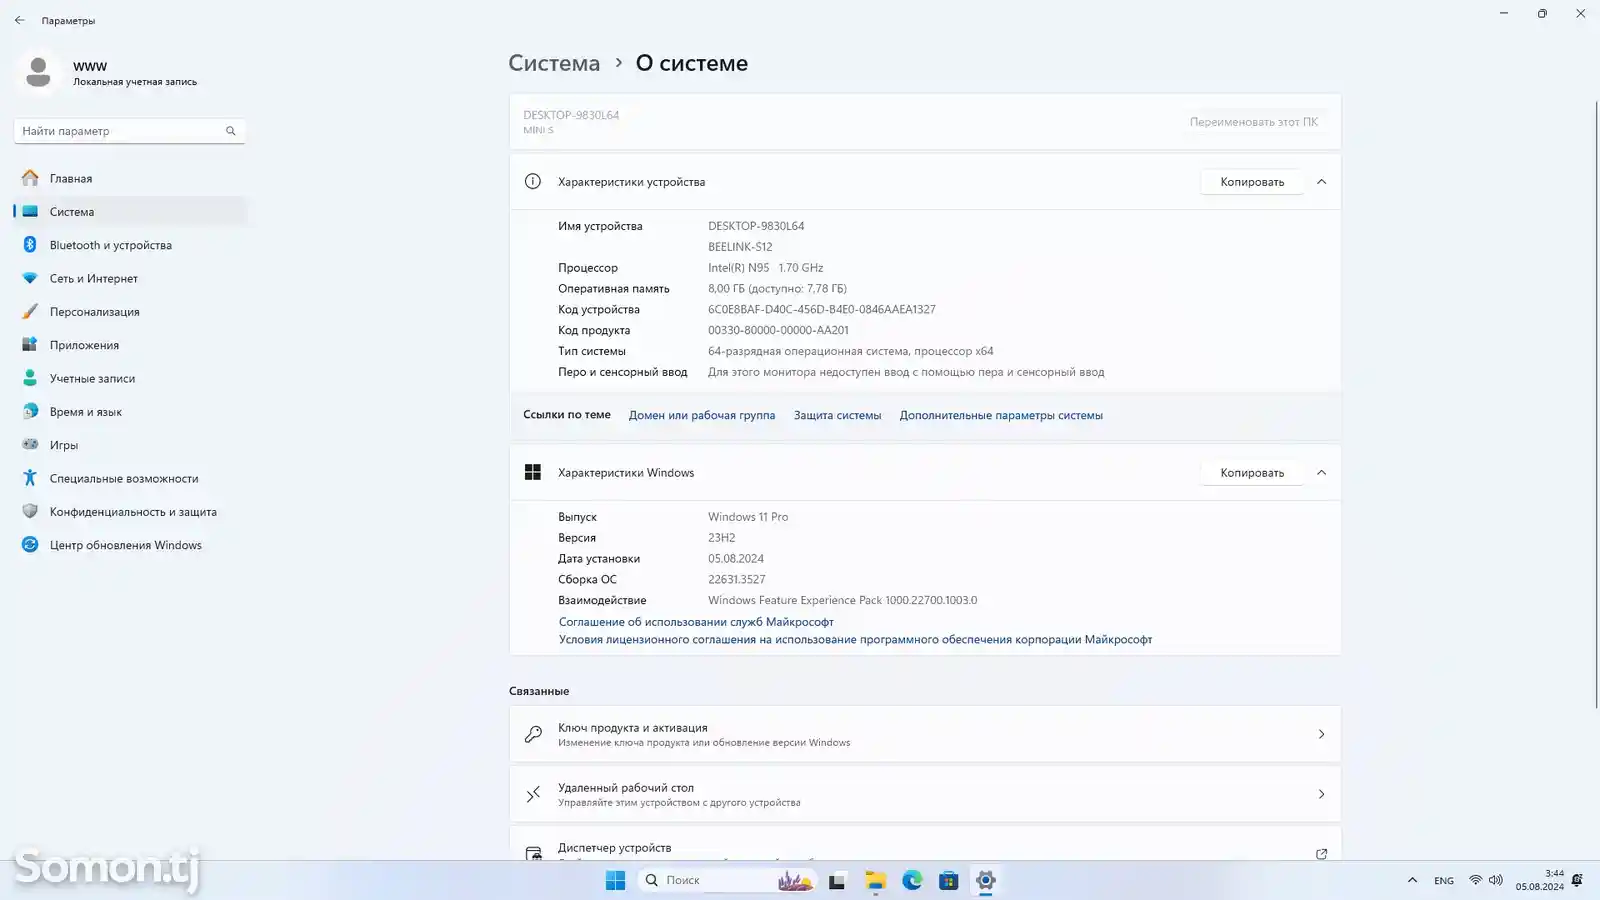Click the info icon by Характеристики устройства
Image resolution: width=1600 pixels, height=900 pixels.
coord(533,182)
